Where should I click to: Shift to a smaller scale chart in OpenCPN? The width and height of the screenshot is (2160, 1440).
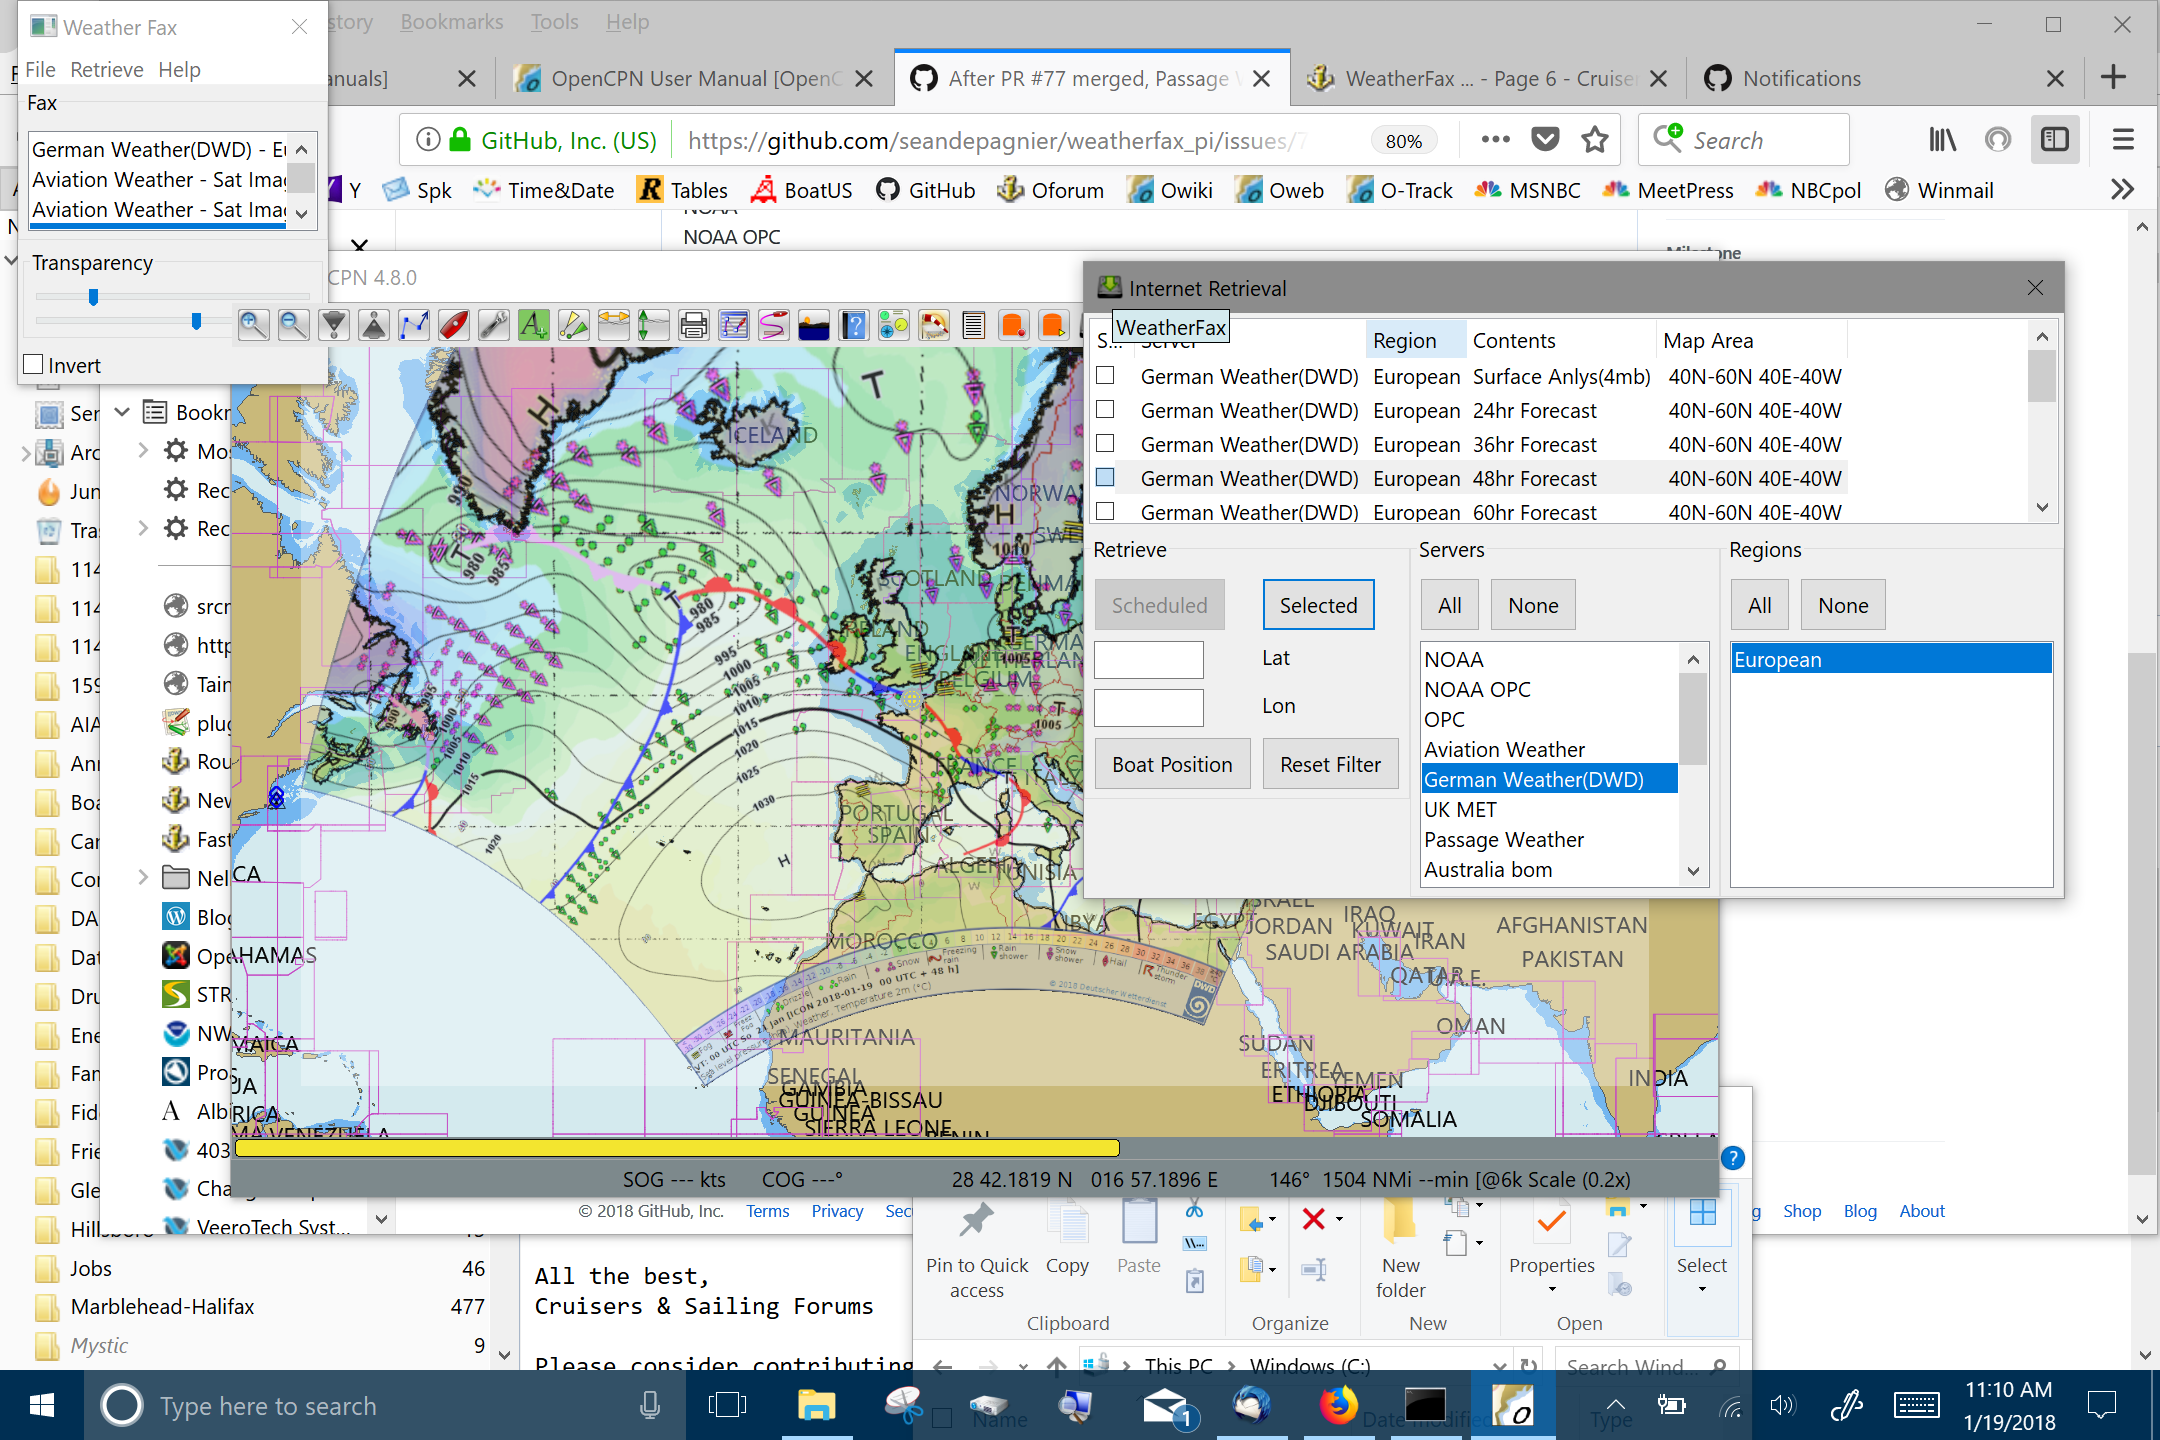pos(374,325)
